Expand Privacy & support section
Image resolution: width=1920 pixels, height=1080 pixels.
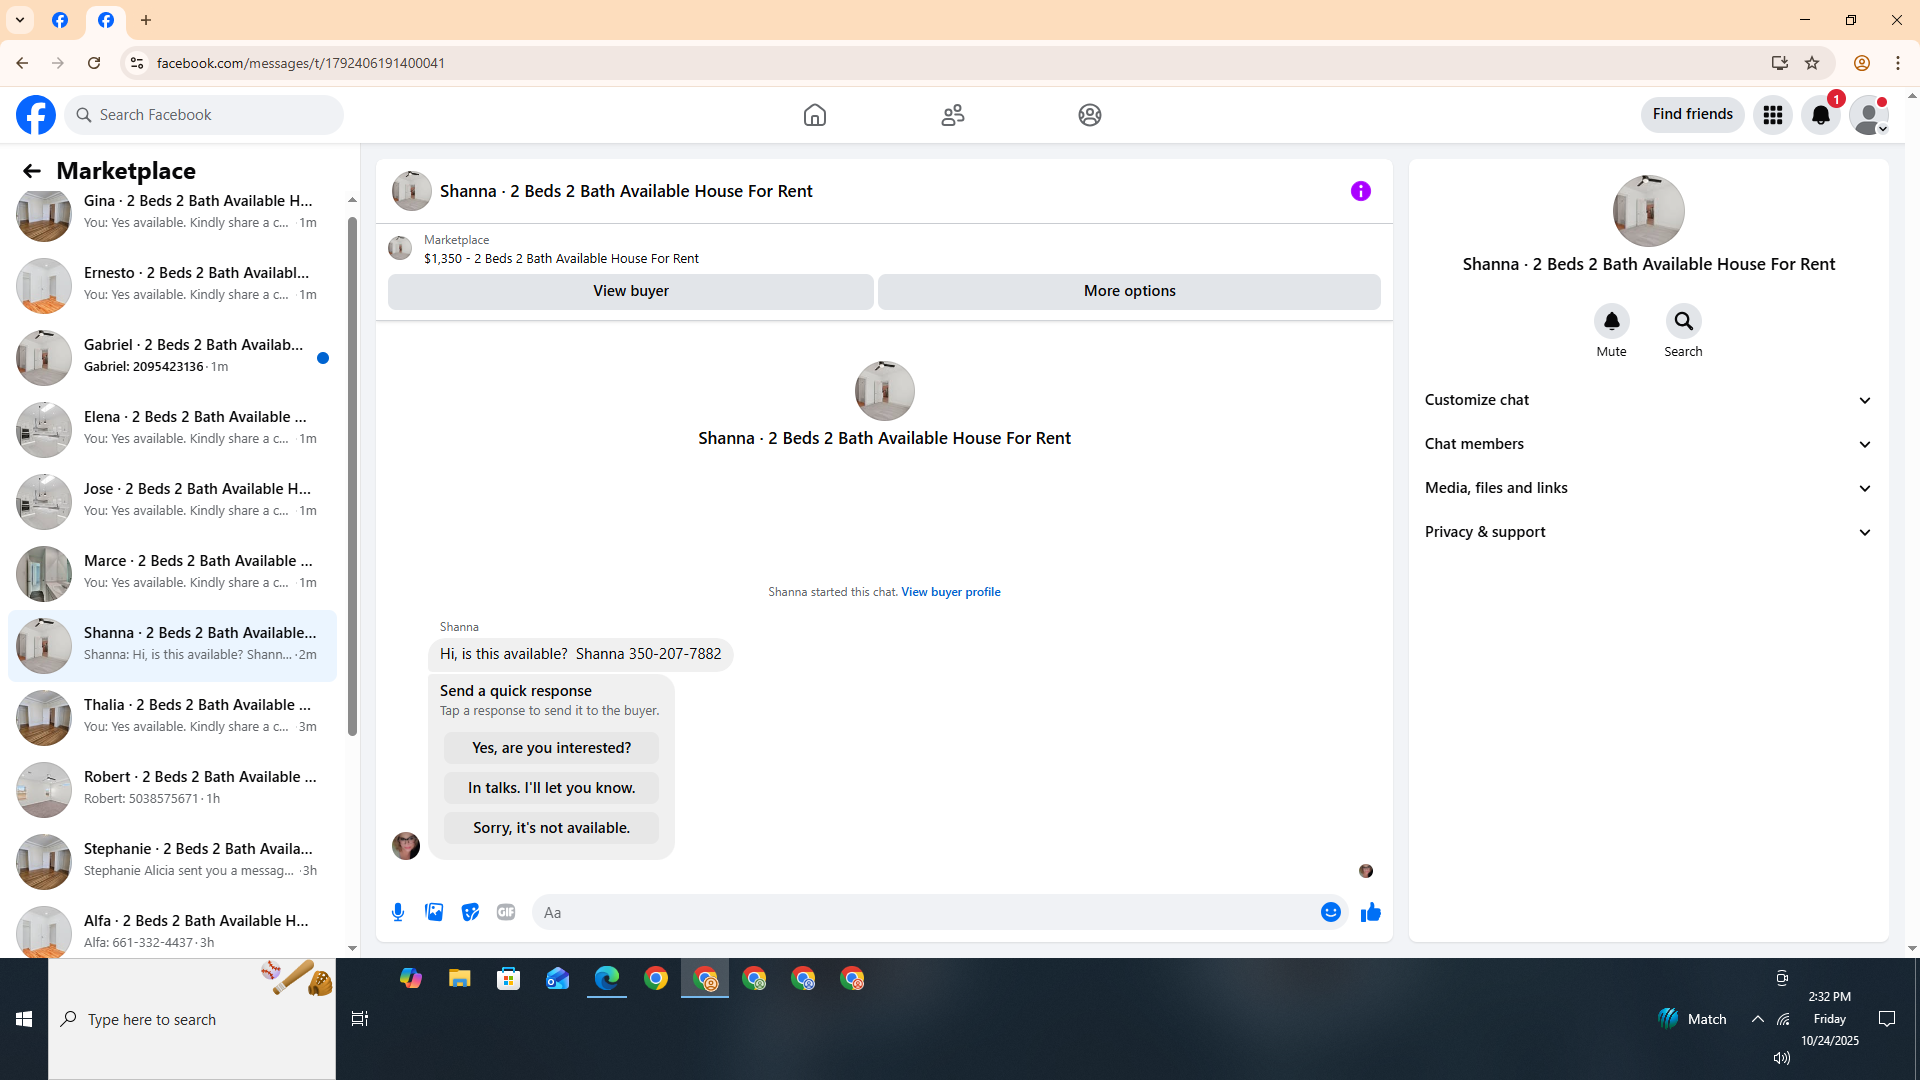(1648, 532)
